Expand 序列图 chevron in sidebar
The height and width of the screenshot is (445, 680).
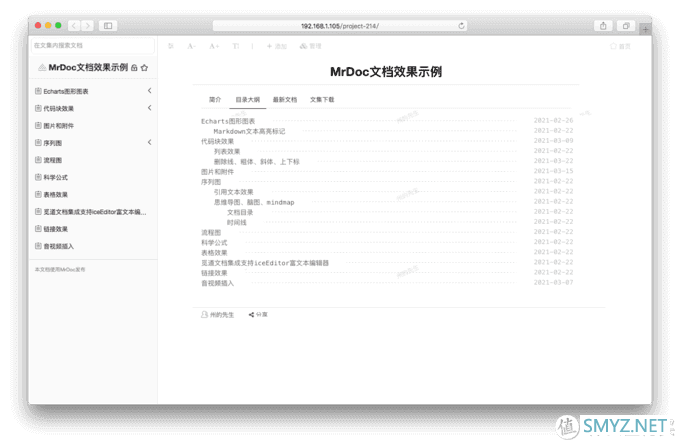[149, 142]
